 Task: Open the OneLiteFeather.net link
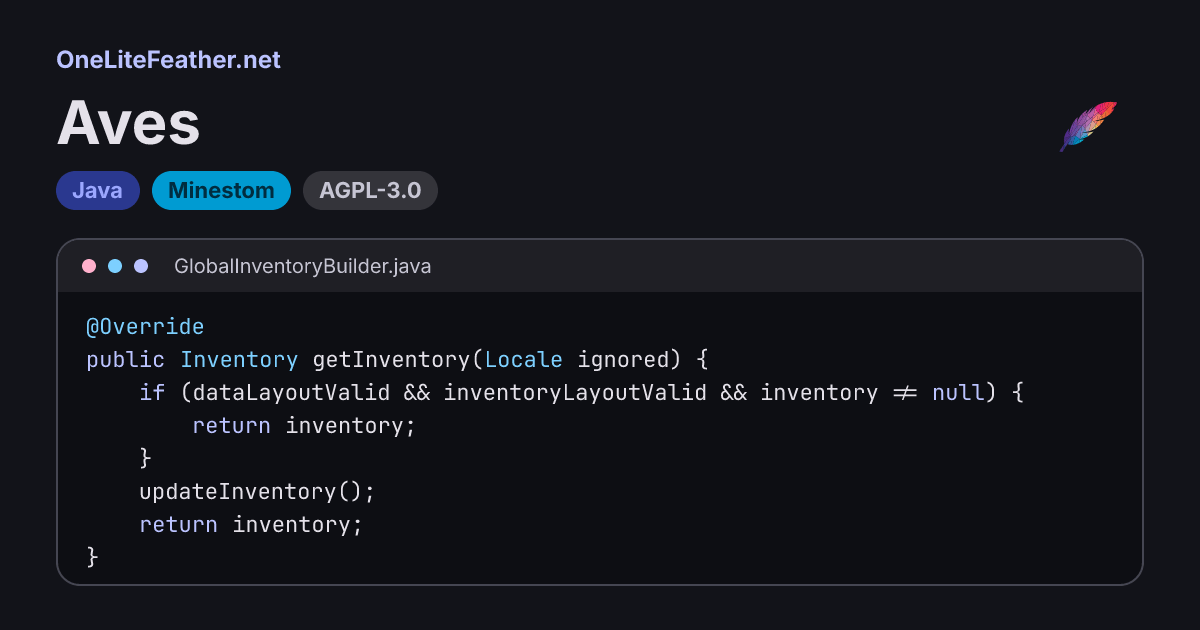(168, 60)
